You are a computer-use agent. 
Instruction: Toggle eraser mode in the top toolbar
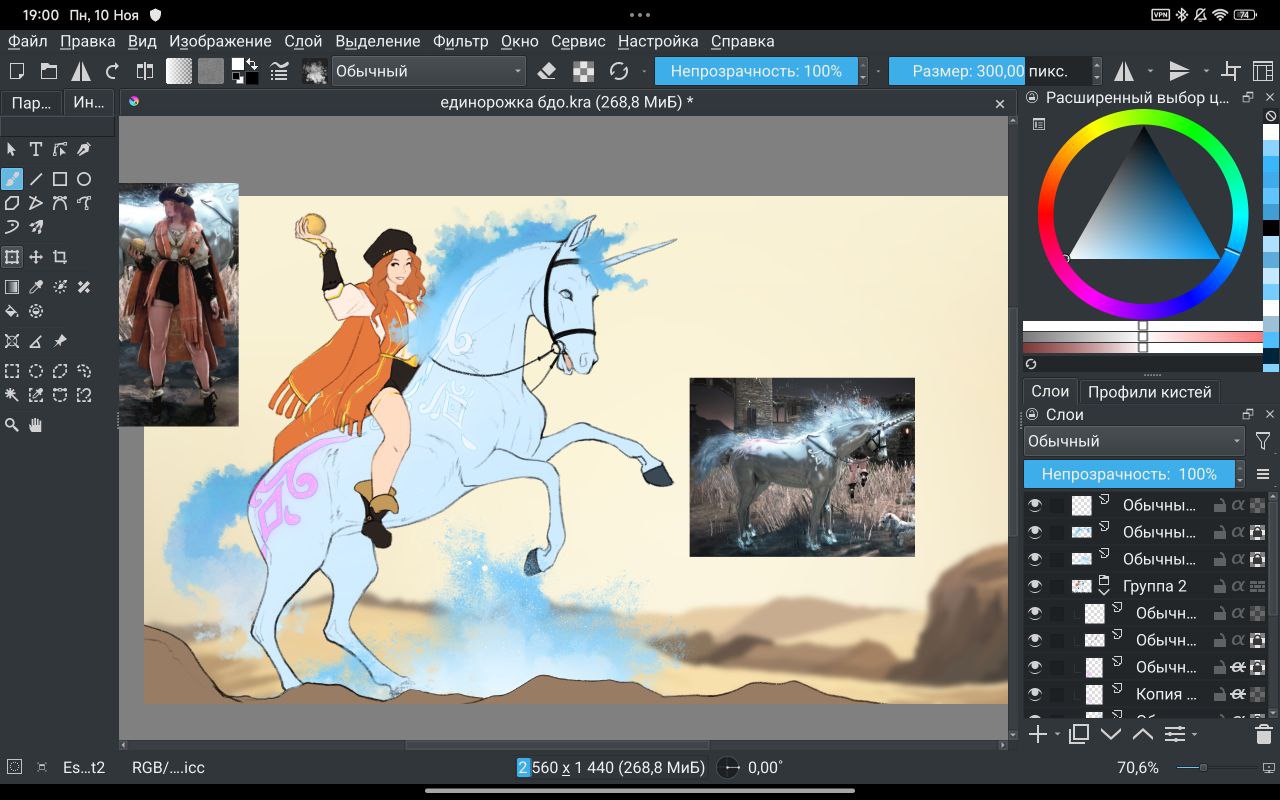(x=546, y=71)
